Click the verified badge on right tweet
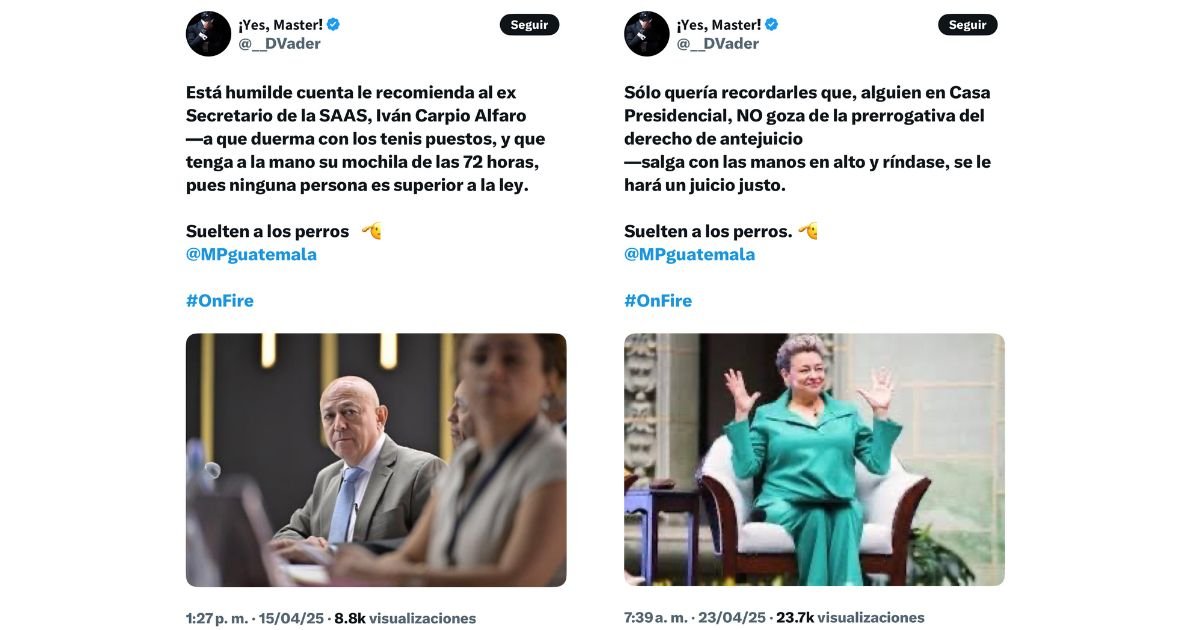Viewport: 1200px width, 630px height. click(772, 25)
